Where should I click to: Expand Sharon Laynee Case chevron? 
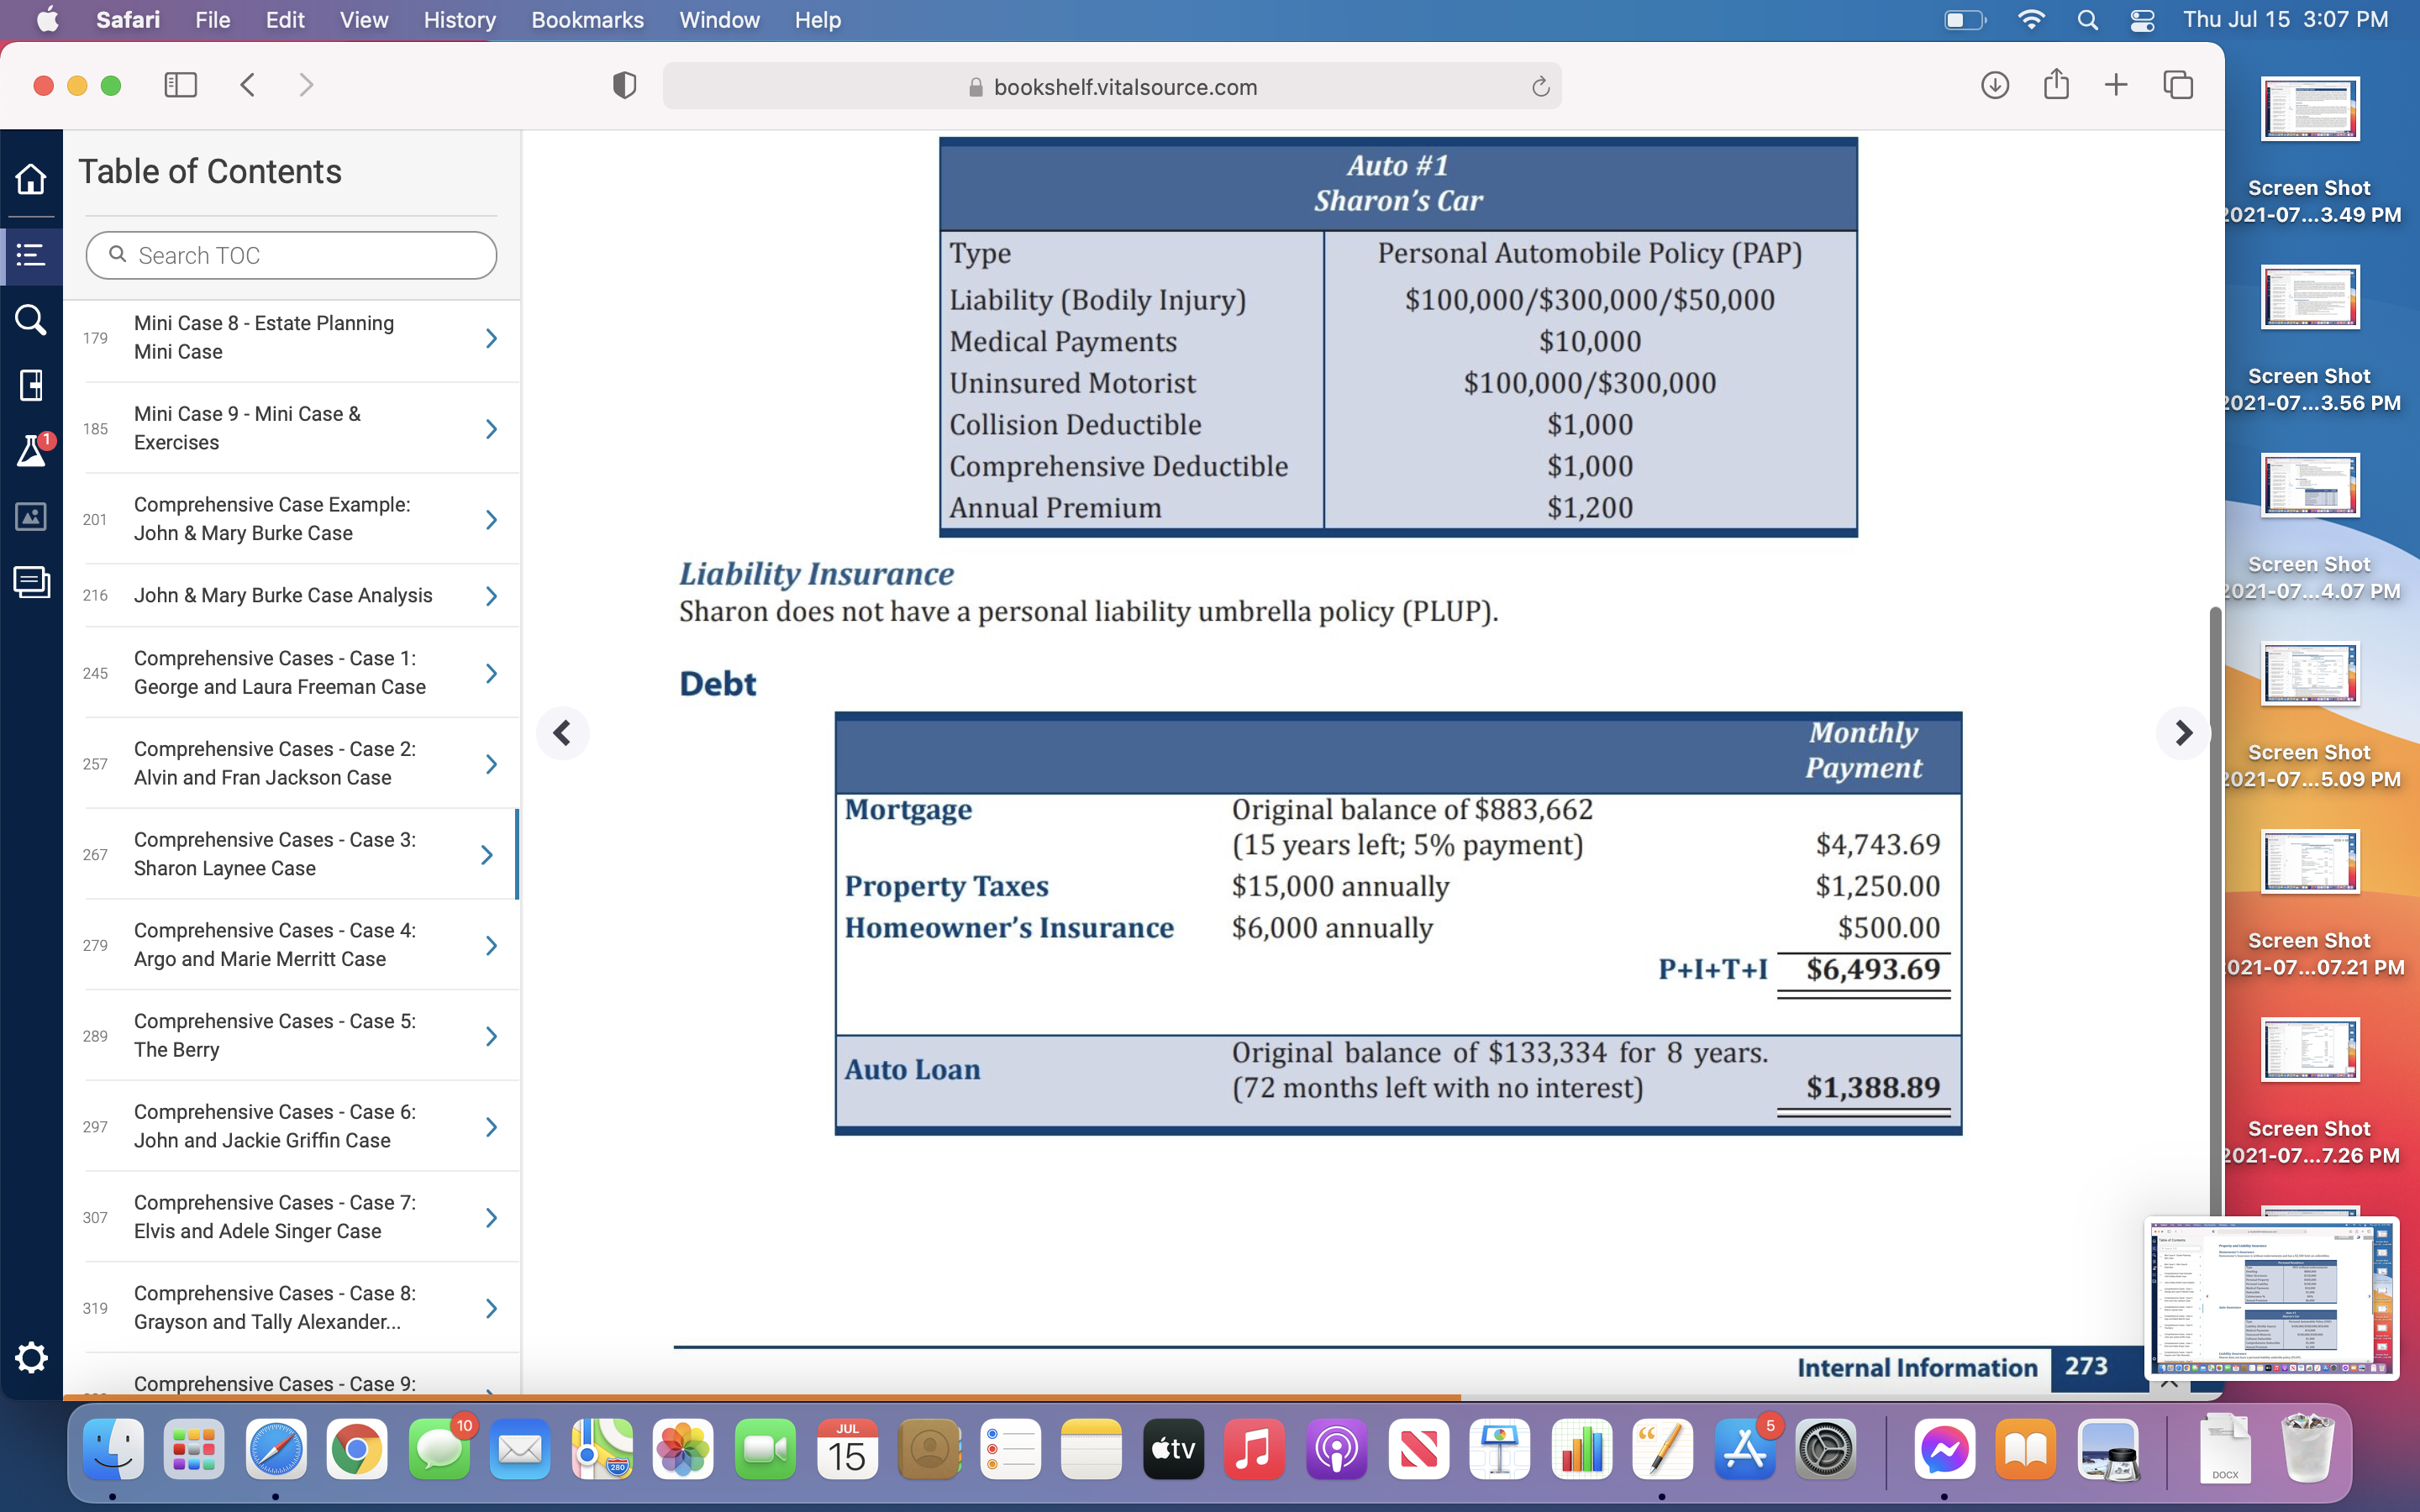[487, 855]
